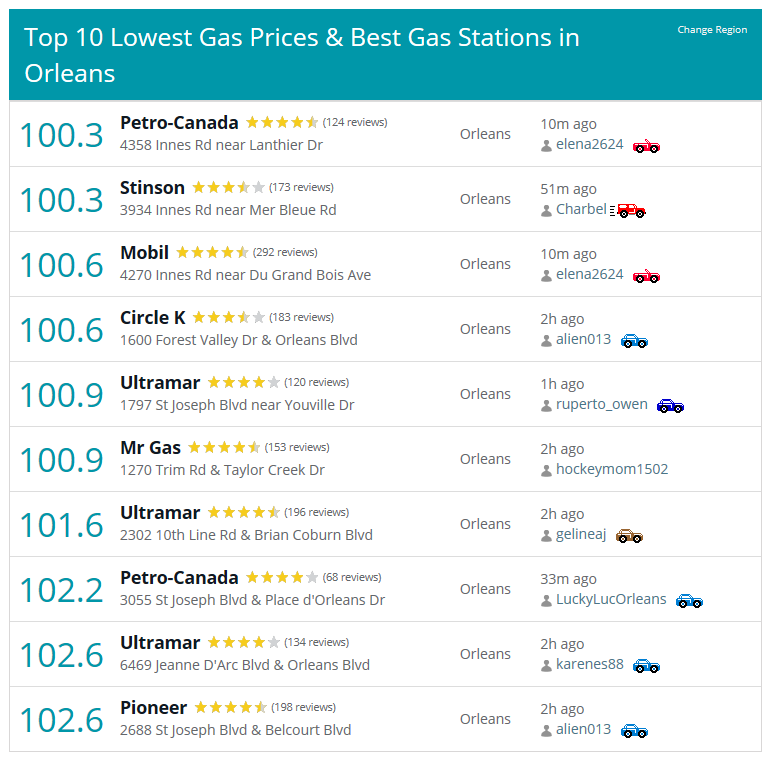
Task: Click the blue car in the Pioneer row
Action: [x=634, y=731]
